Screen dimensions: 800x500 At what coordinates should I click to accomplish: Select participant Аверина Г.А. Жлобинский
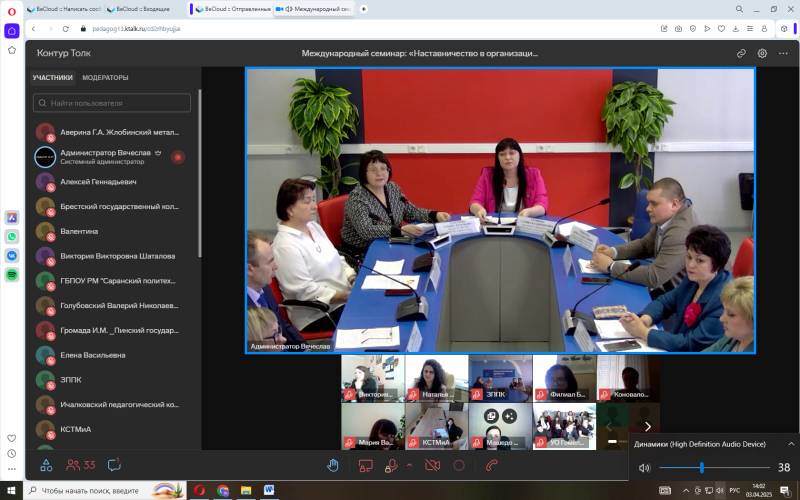pos(112,132)
